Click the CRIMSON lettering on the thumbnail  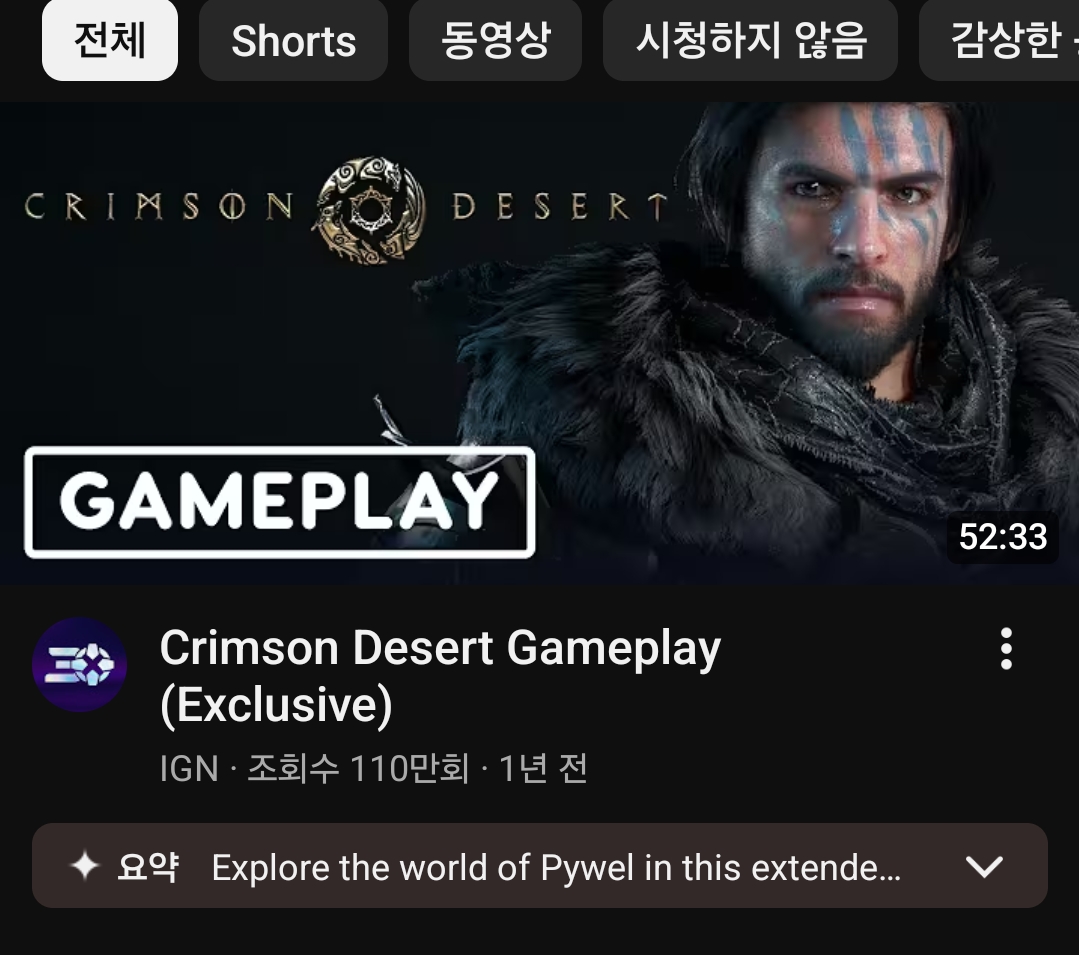(x=159, y=206)
